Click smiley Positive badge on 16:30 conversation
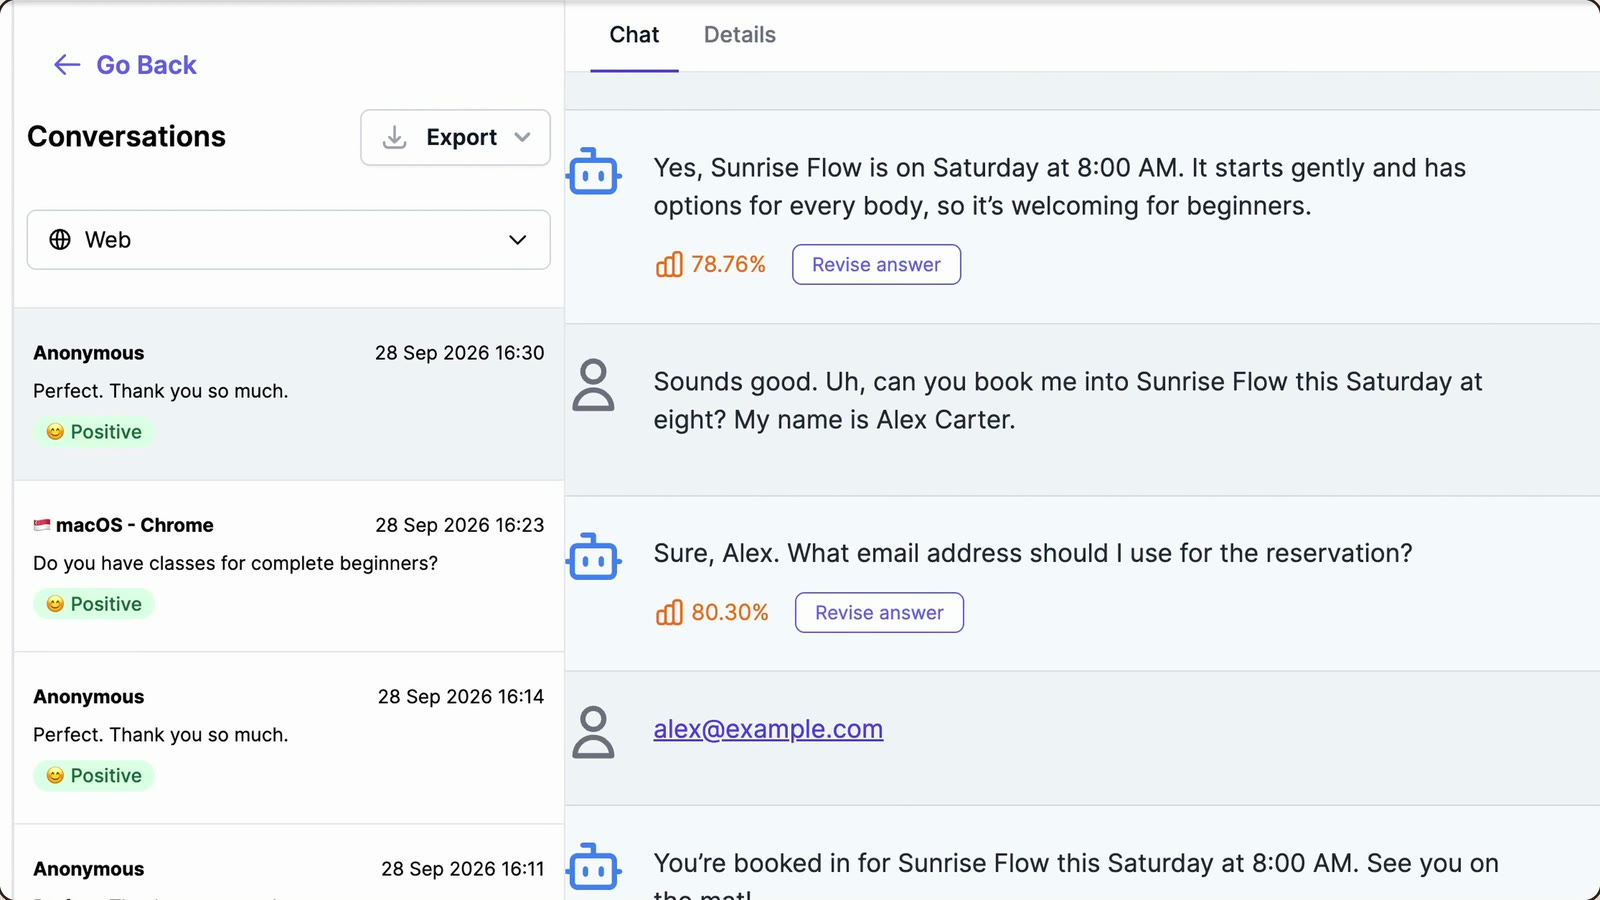Viewport: 1600px width, 900px height. [x=94, y=432]
